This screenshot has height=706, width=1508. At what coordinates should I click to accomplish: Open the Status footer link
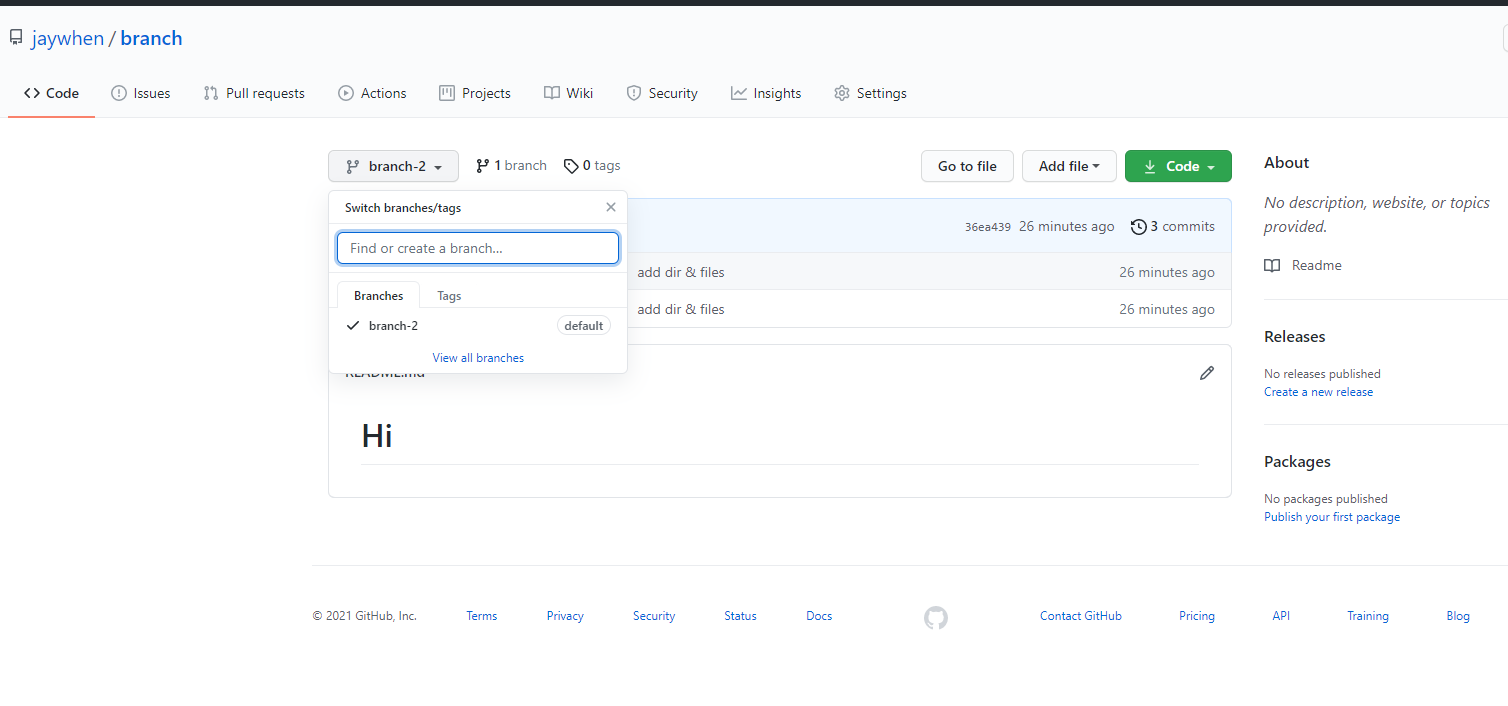pos(740,616)
